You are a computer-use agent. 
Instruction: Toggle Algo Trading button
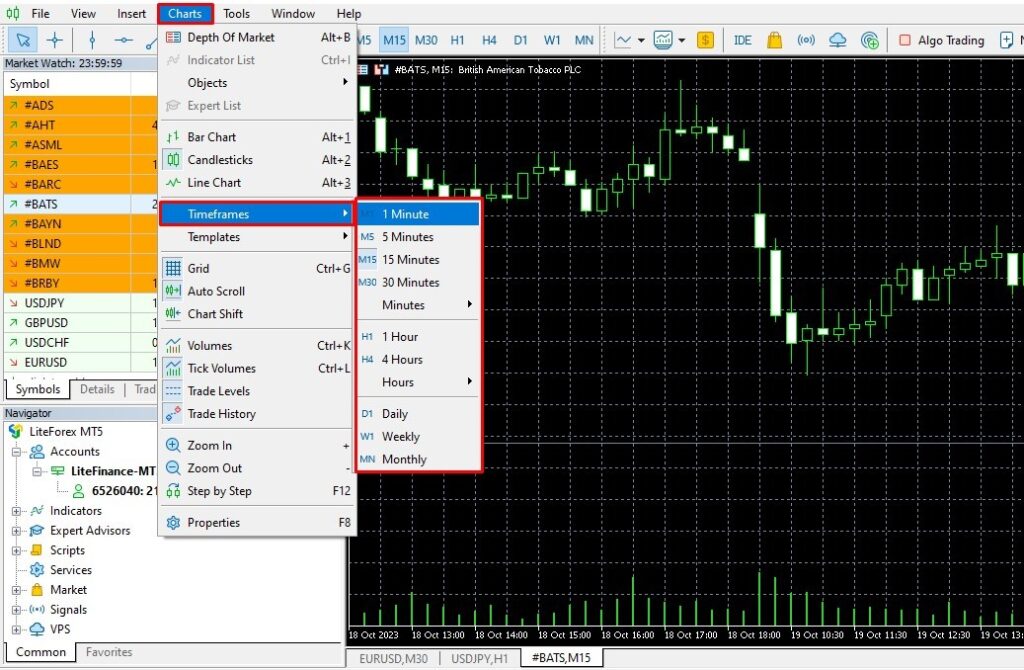[941, 40]
